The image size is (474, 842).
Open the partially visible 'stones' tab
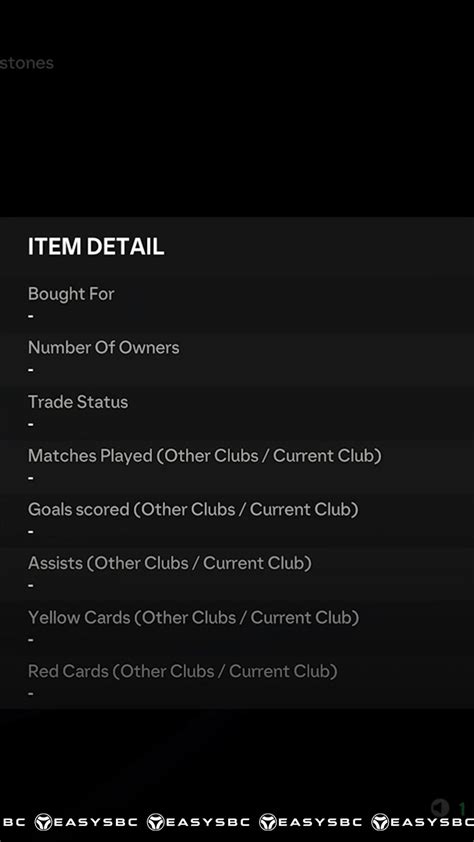26,63
